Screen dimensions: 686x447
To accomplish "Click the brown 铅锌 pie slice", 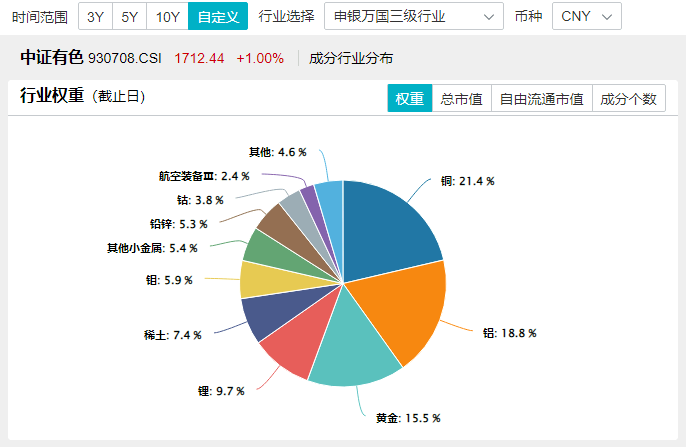I will pyautogui.click(x=277, y=221).
